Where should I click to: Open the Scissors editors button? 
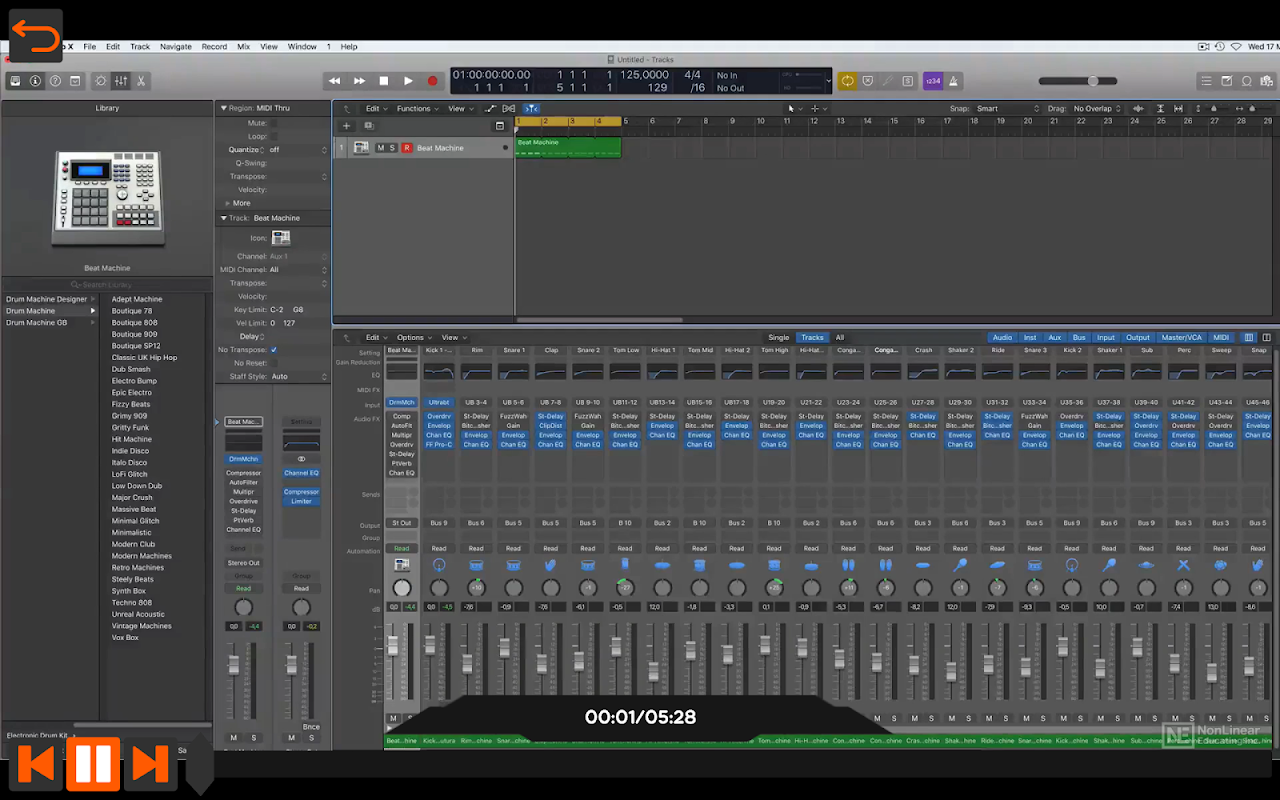[141, 81]
